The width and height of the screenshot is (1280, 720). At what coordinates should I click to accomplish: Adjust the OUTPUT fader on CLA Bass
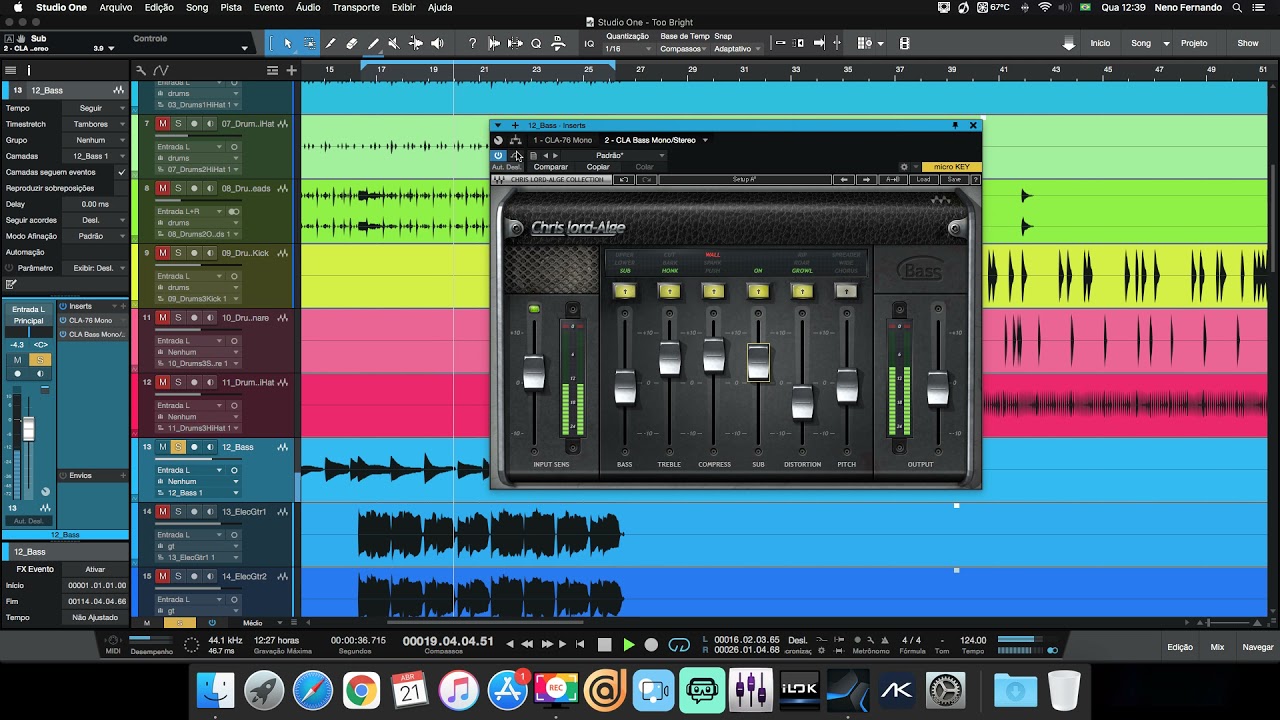point(937,388)
